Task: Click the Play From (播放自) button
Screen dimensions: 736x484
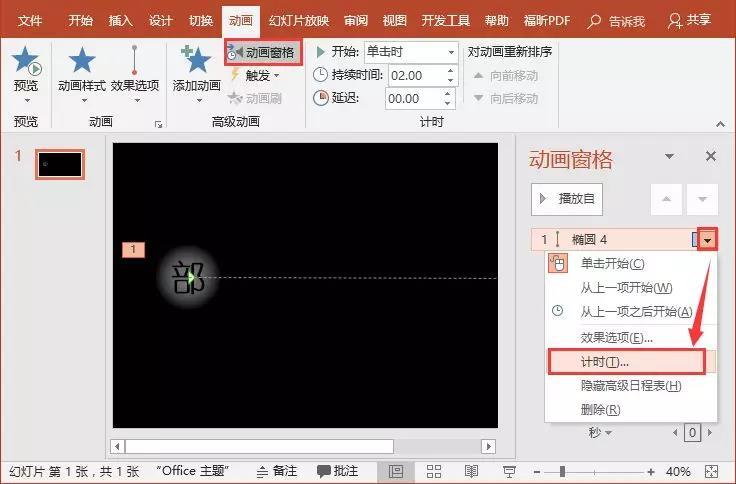Action: point(567,199)
